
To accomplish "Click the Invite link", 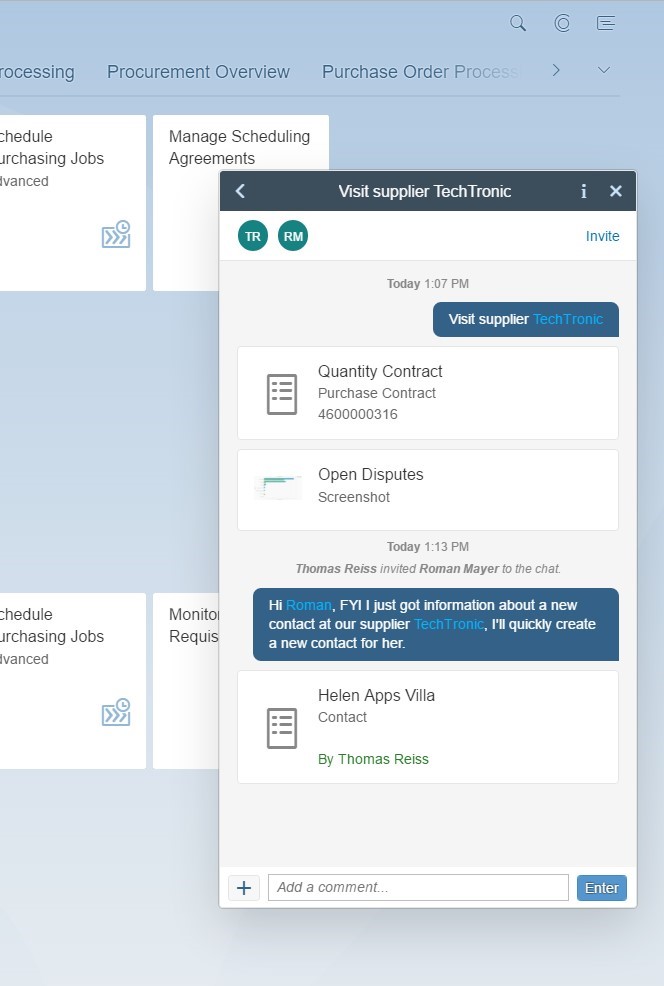I will pos(602,236).
